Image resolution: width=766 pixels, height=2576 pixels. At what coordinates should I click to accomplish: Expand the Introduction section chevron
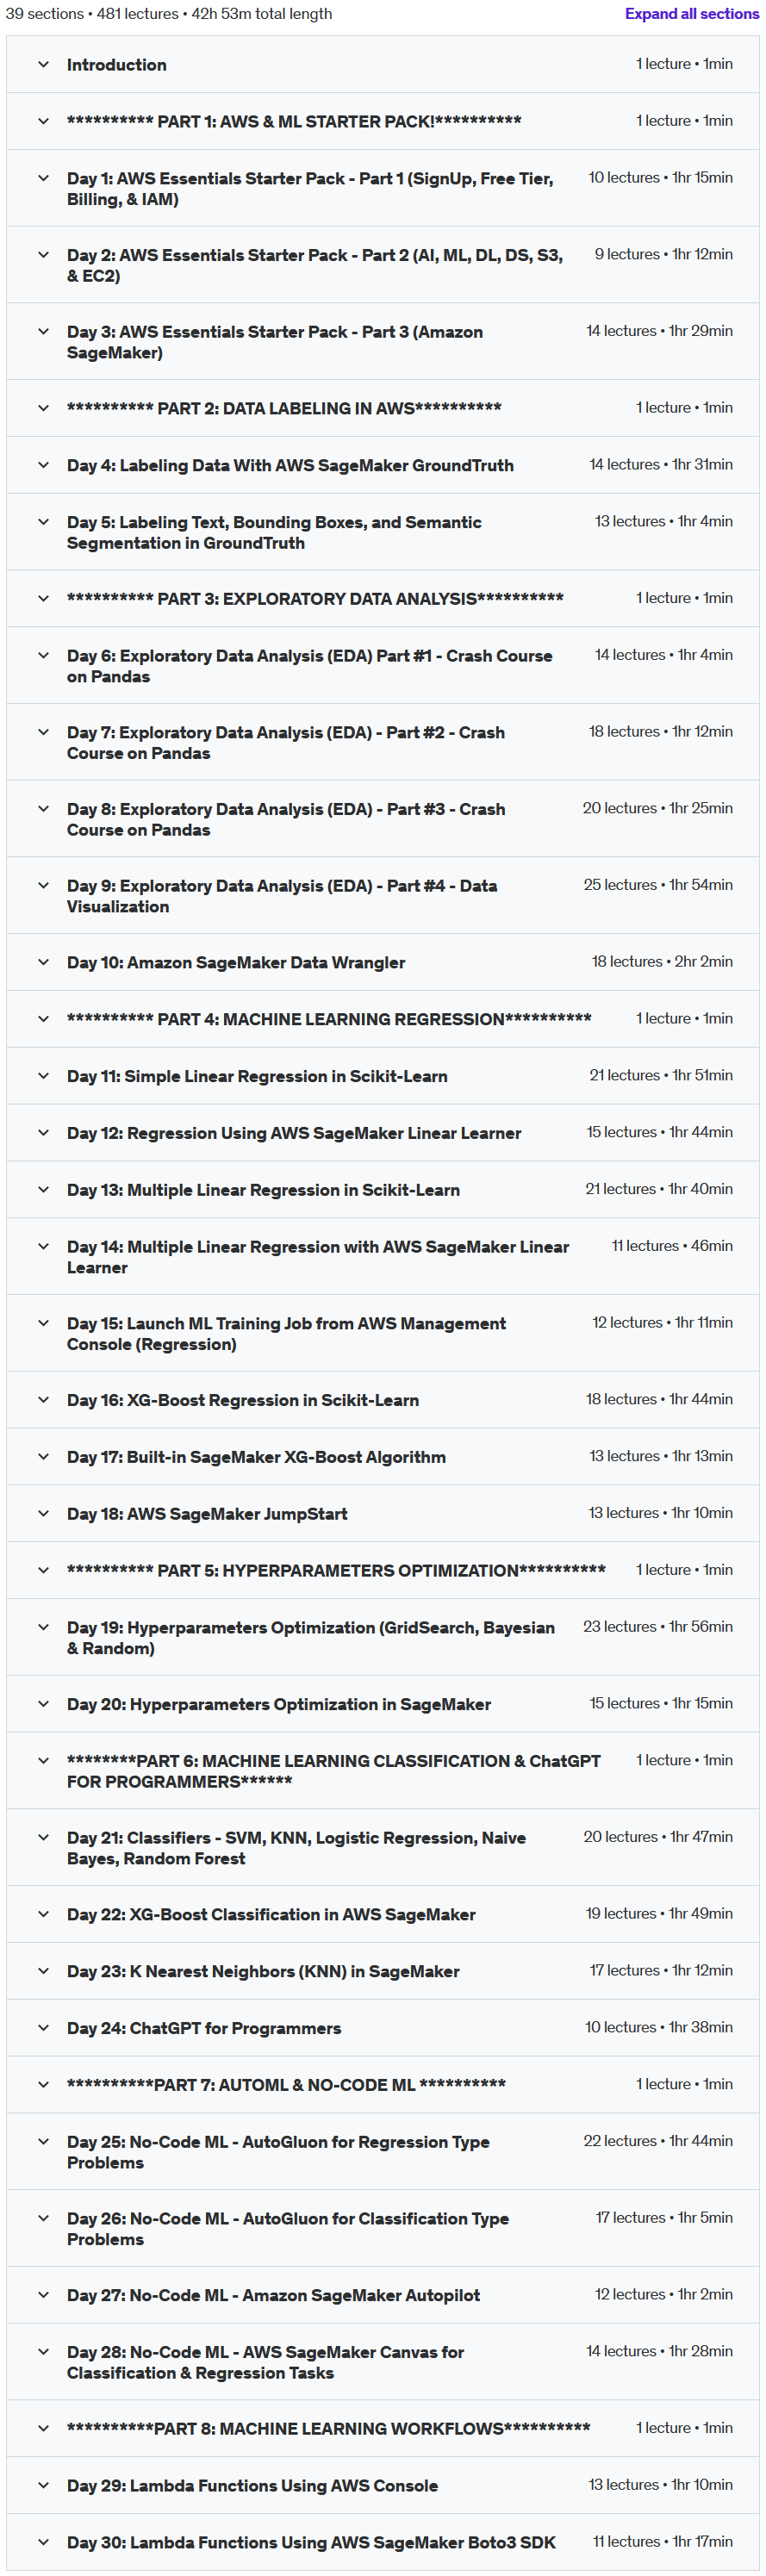coord(43,64)
